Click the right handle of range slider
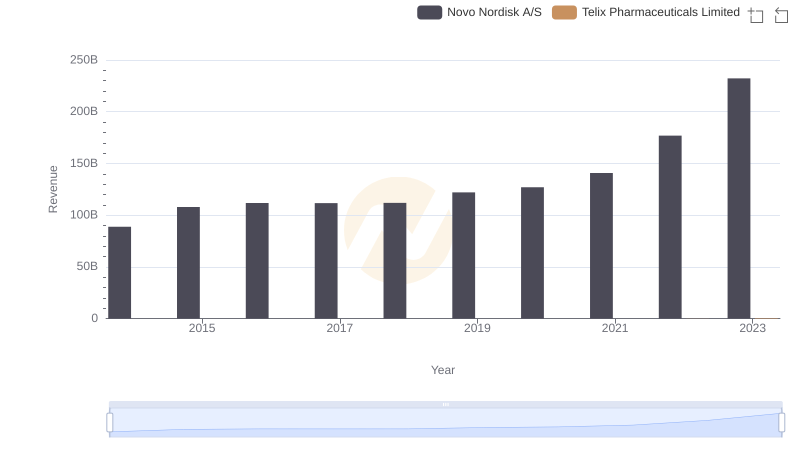The image size is (800, 461). click(781, 423)
